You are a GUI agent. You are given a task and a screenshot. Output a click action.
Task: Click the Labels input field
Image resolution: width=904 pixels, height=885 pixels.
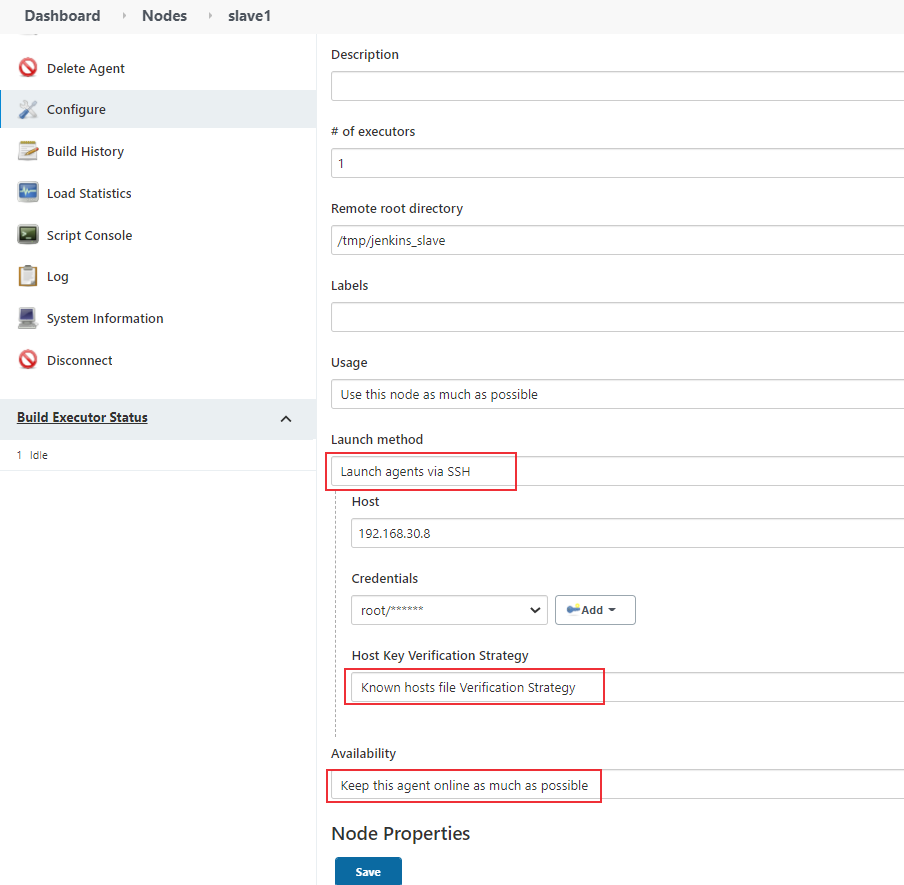point(617,317)
